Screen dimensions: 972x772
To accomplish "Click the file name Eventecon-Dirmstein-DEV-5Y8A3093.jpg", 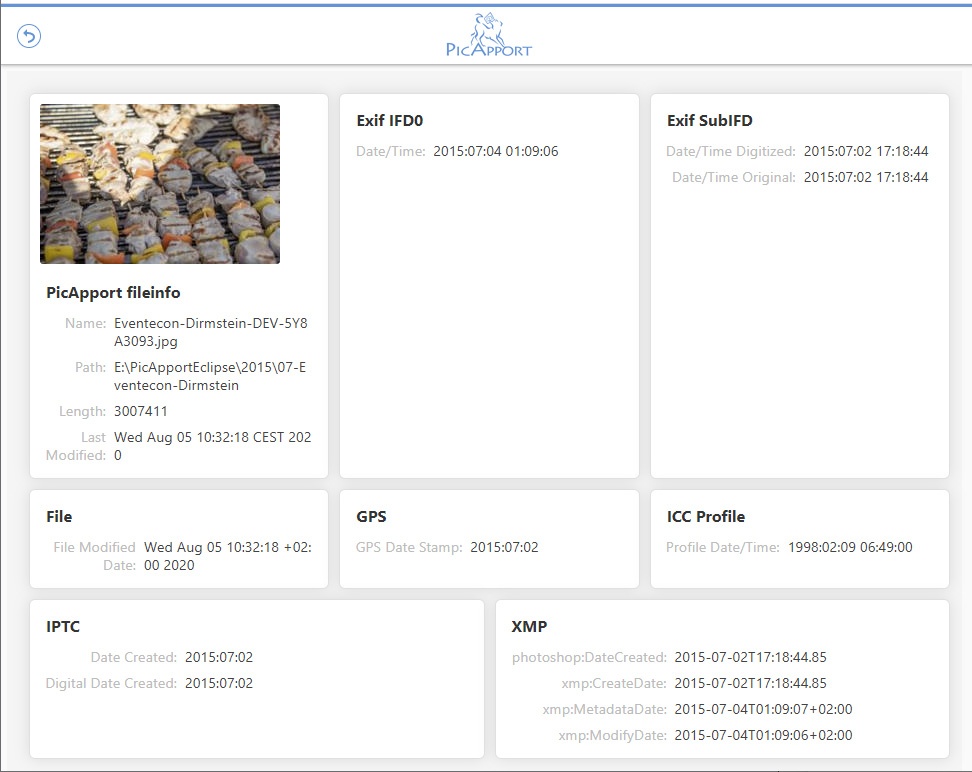I will pos(211,333).
